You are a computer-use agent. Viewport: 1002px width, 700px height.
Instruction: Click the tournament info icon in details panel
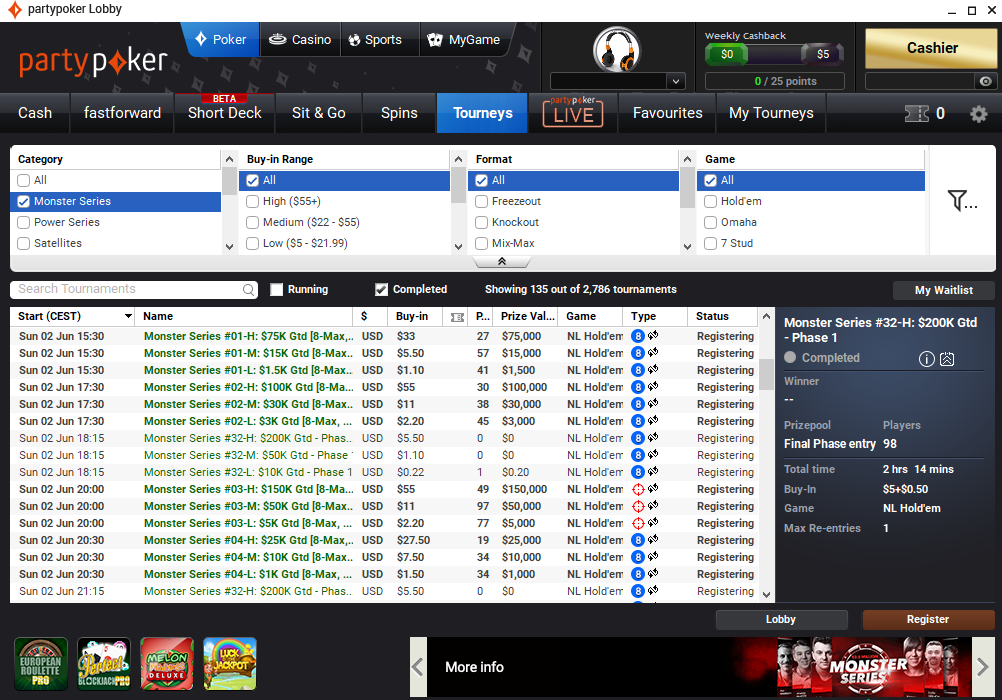(926, 358)
